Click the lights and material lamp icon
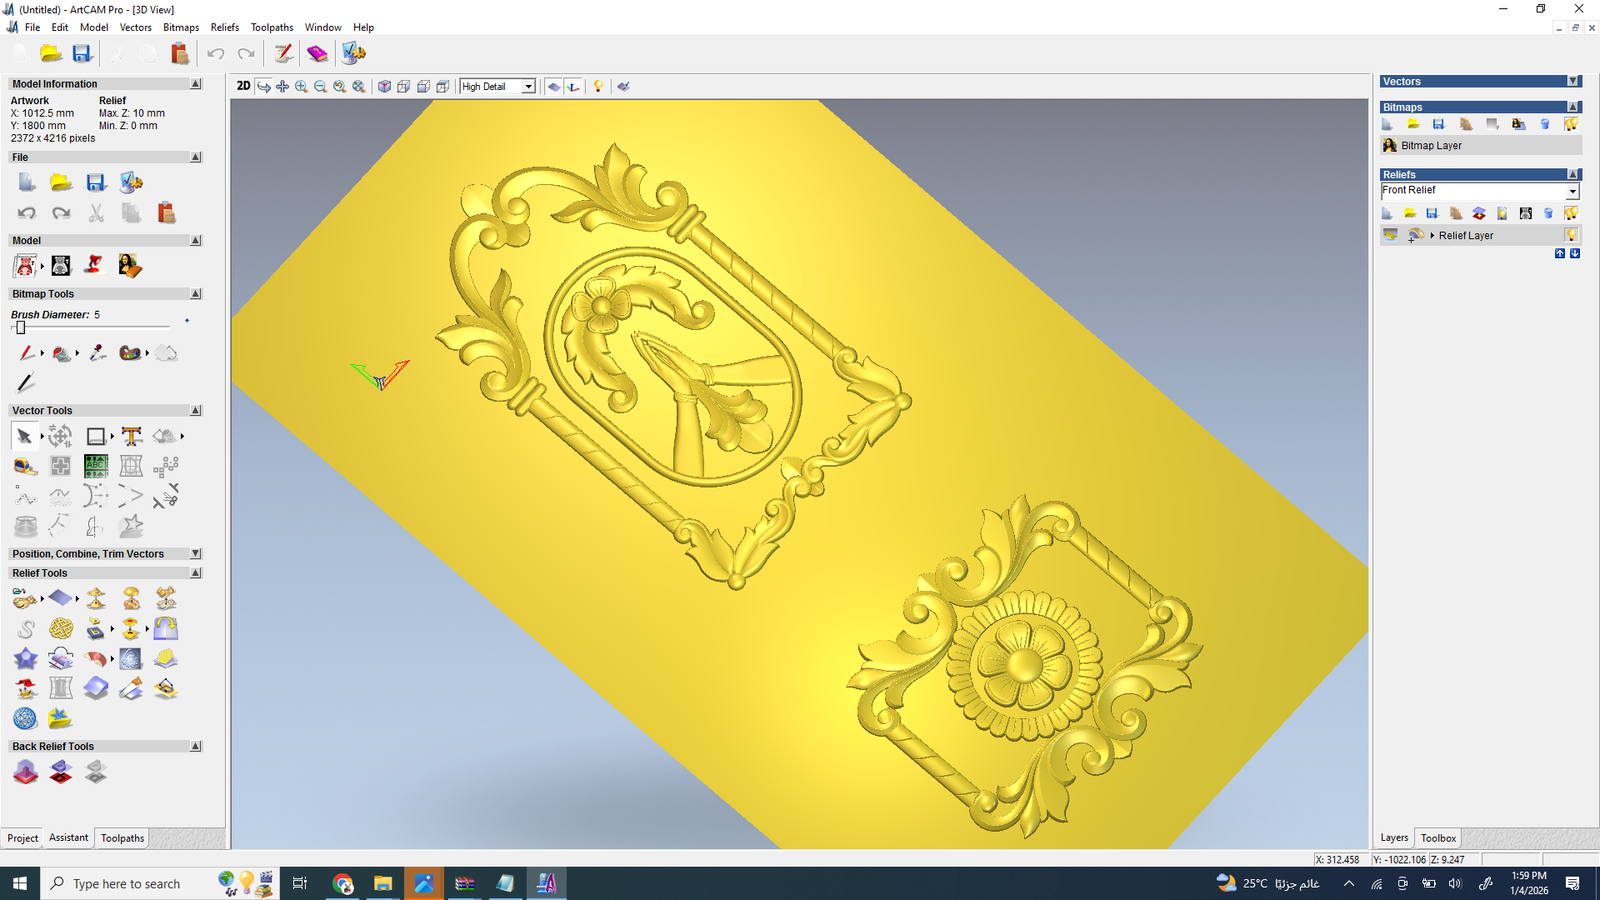 598,87
